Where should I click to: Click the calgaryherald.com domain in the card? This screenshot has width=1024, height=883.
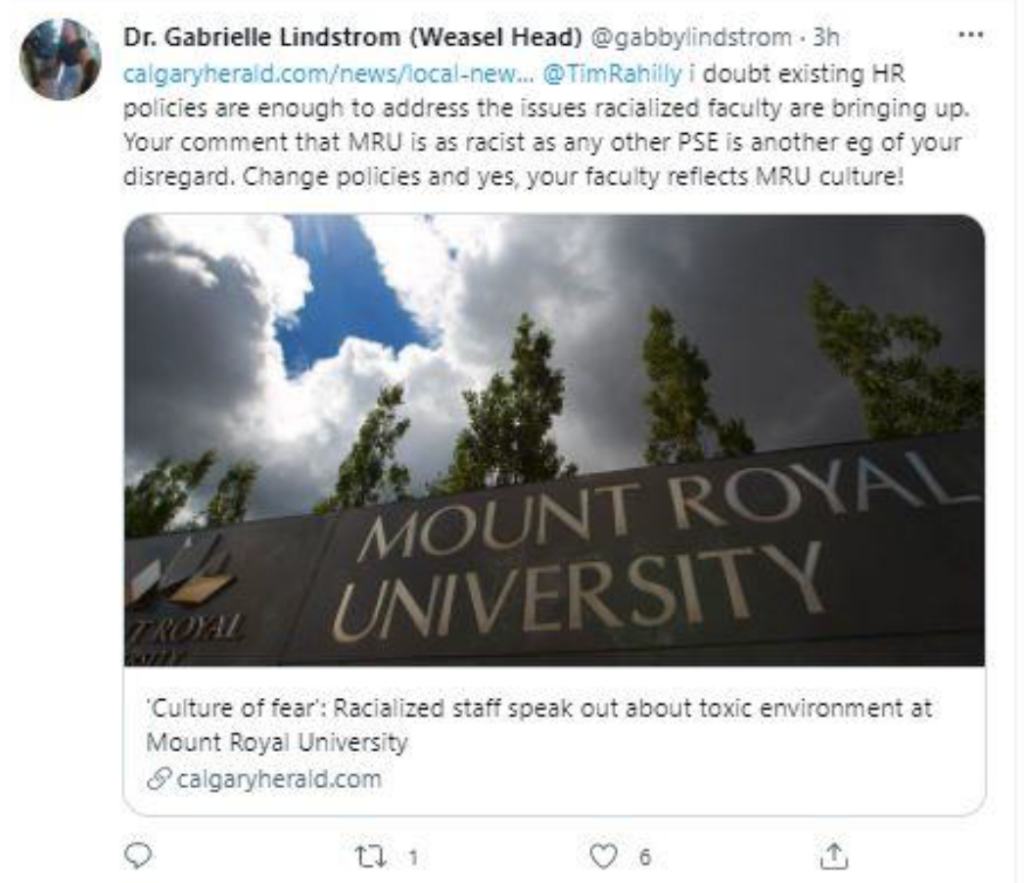click(x=278, y=779)
